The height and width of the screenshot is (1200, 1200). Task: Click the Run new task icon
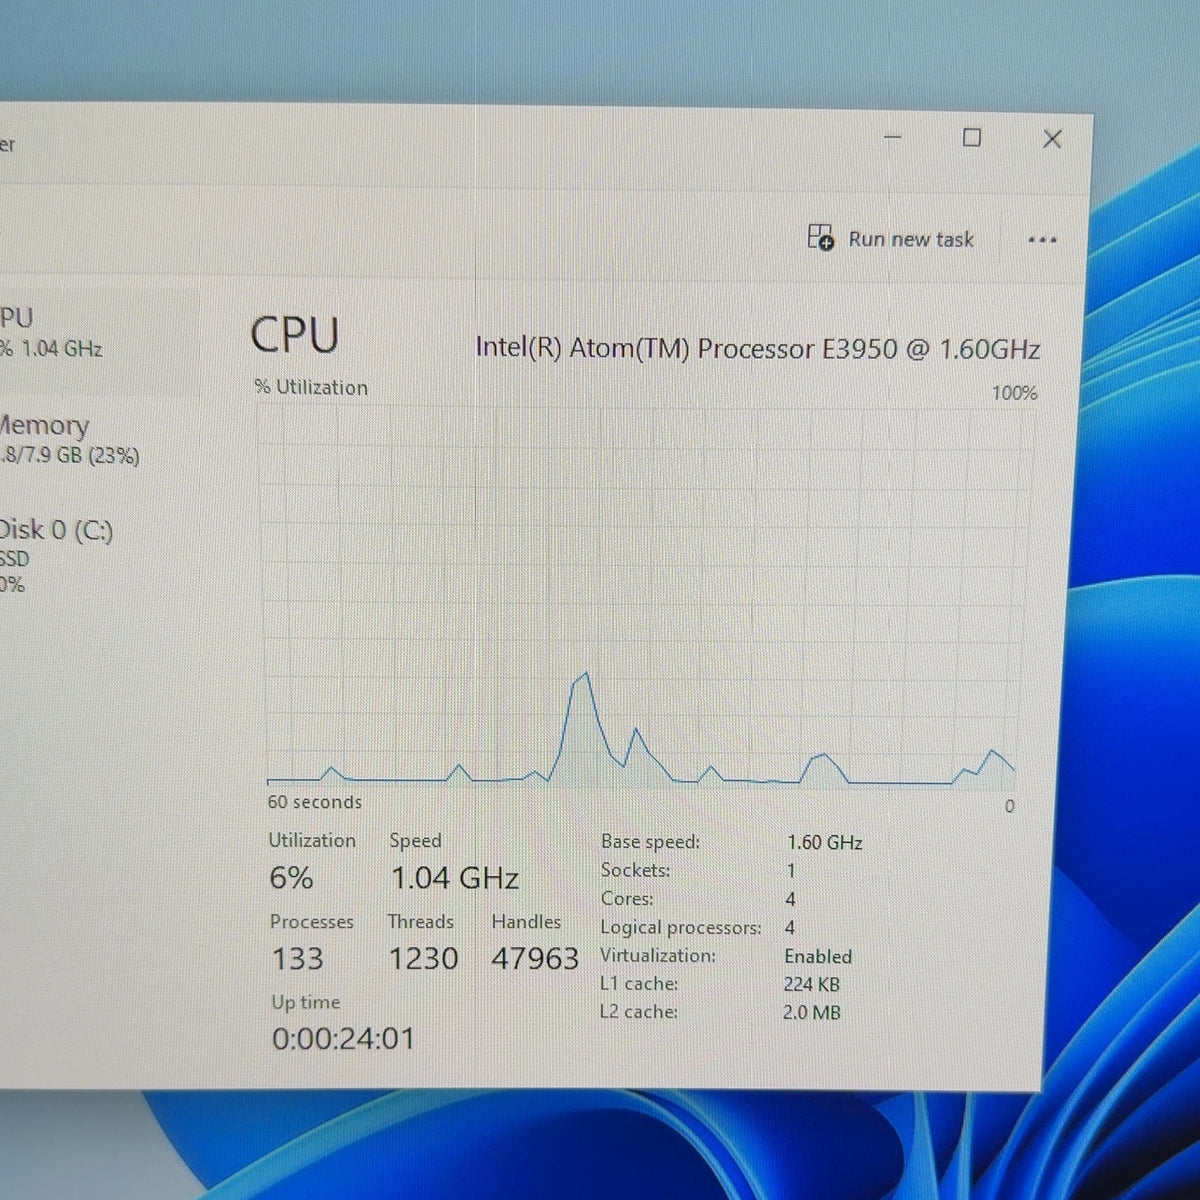tap(820, 237)
